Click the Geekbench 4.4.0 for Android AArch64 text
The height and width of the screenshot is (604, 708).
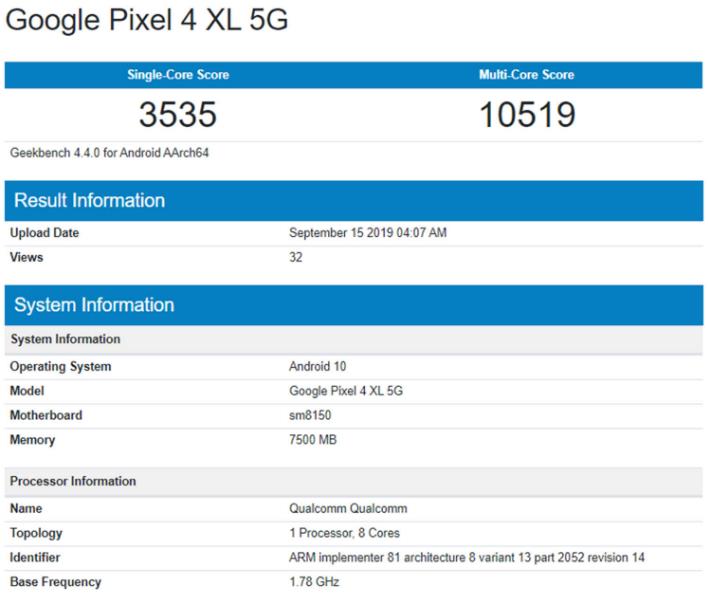[109, 153]
